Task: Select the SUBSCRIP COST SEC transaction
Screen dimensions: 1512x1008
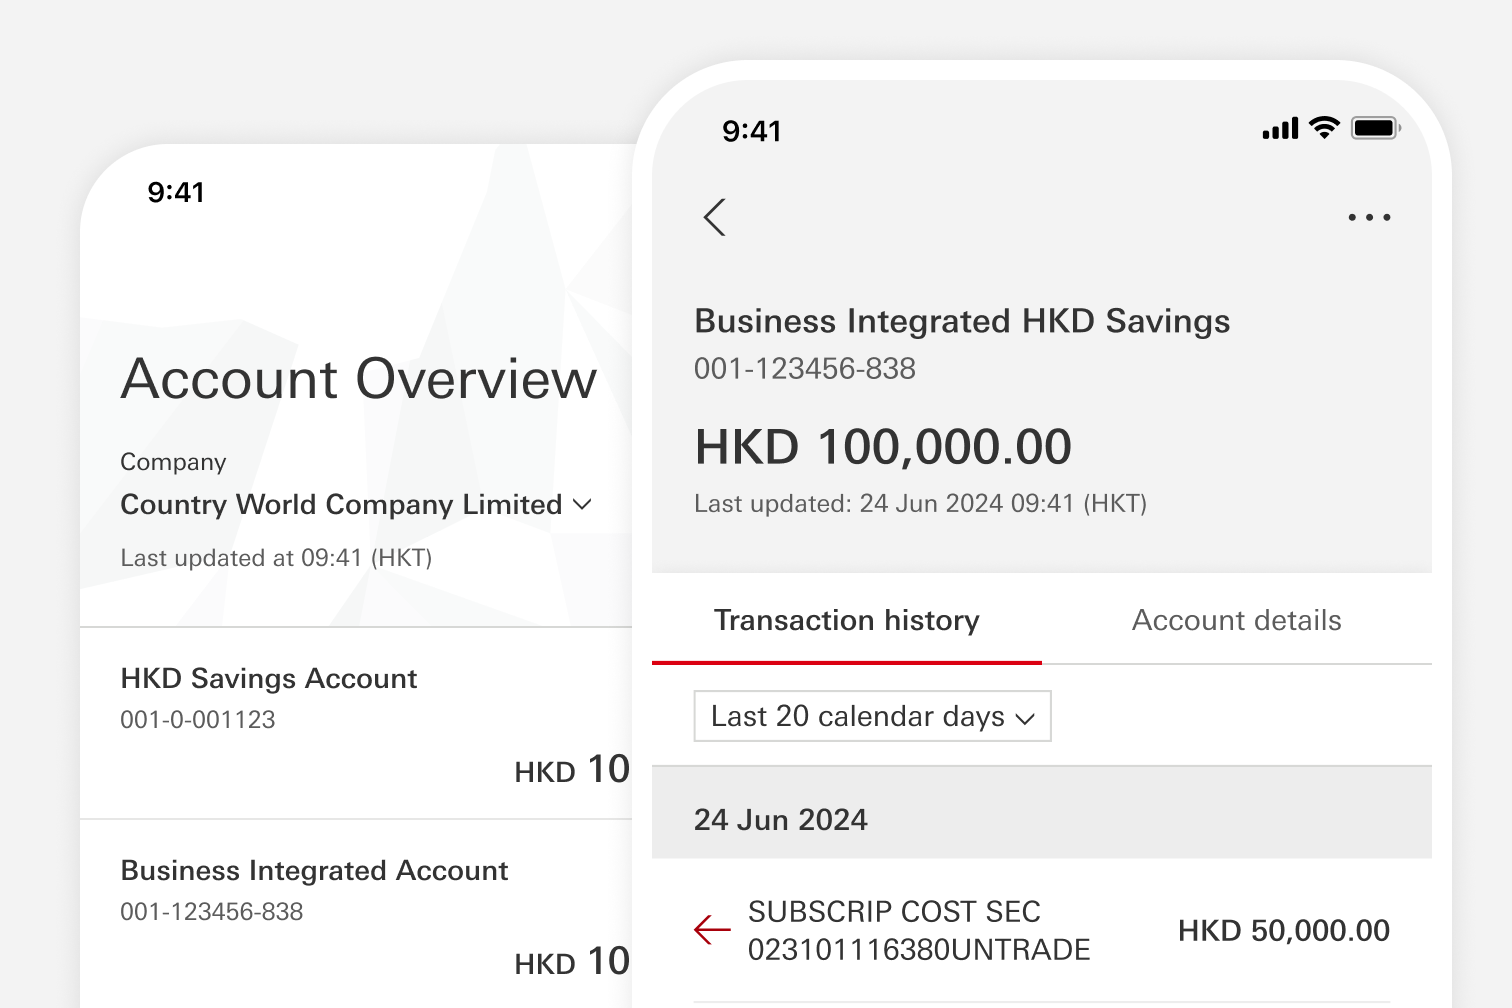Action: click(918, 930)
